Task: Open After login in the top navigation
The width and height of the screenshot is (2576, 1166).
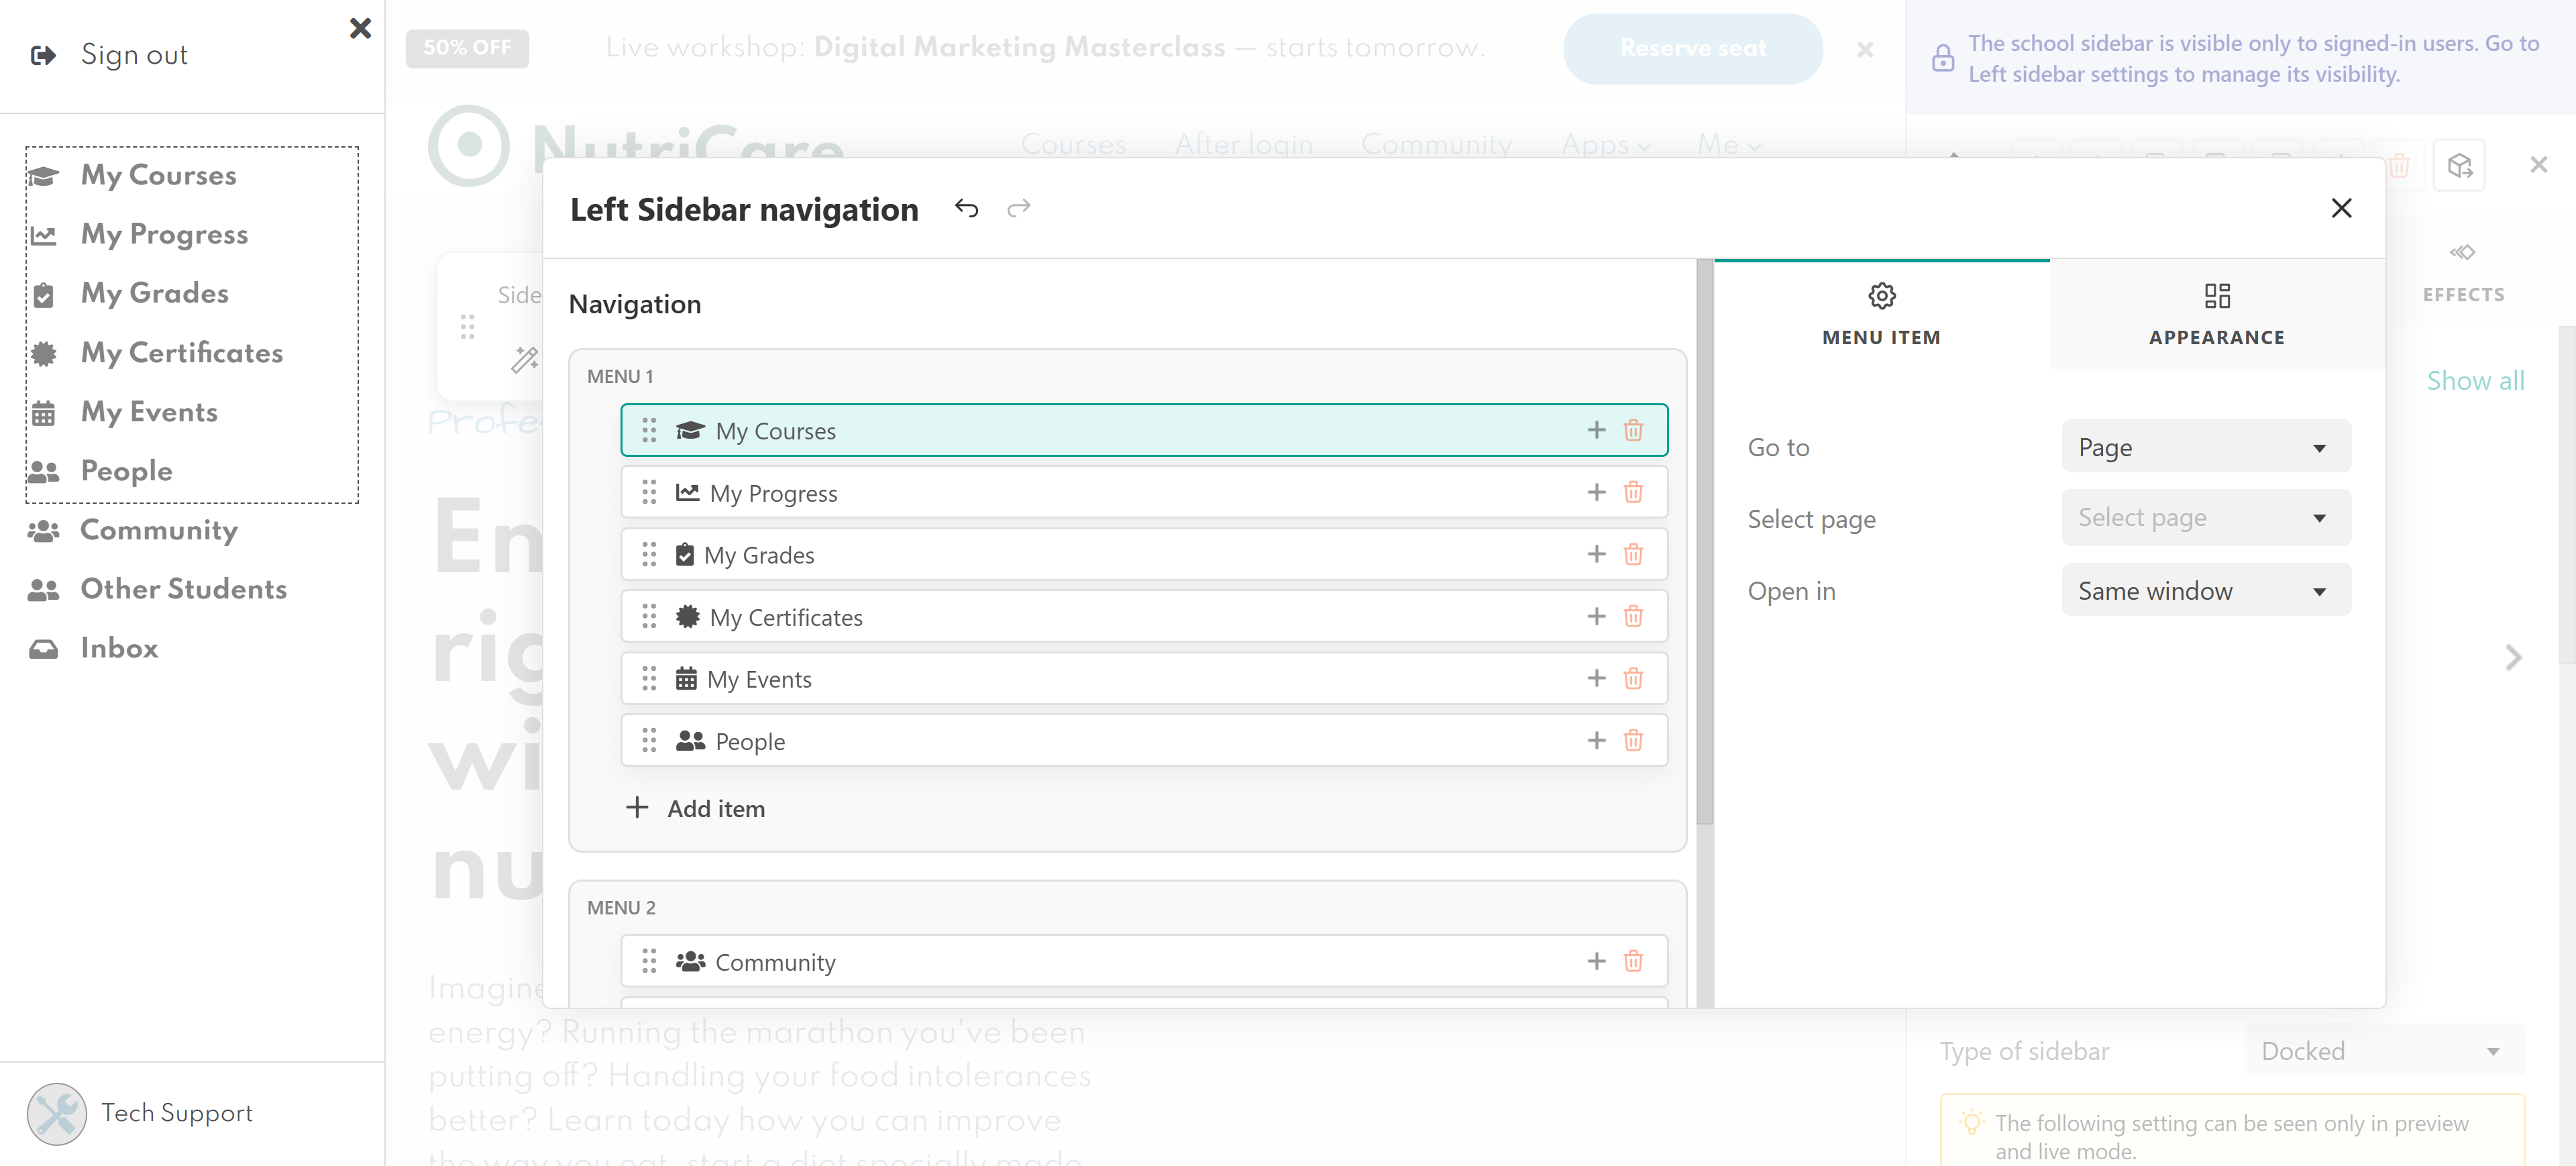Action: [1244, 145]
